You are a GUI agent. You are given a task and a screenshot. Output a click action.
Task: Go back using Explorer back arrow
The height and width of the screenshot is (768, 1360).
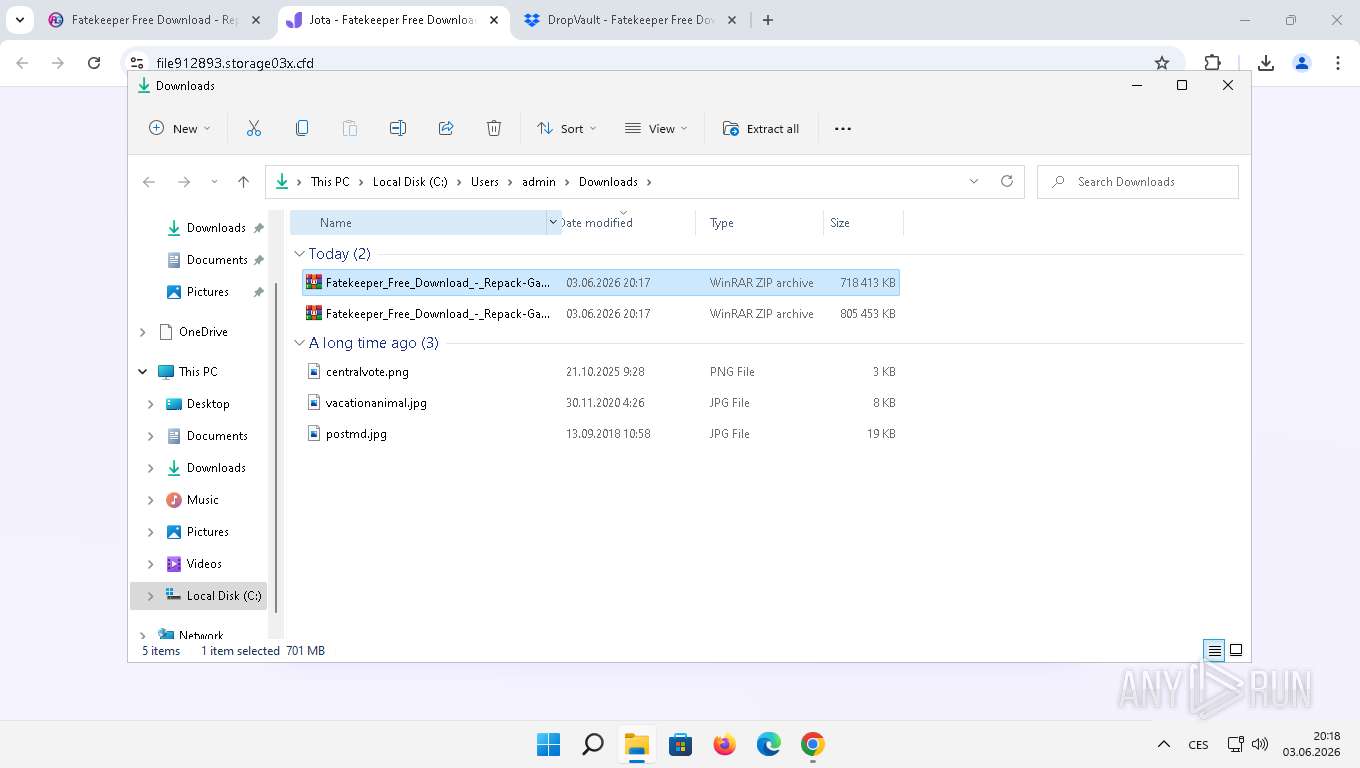click(x=149, y=181)
